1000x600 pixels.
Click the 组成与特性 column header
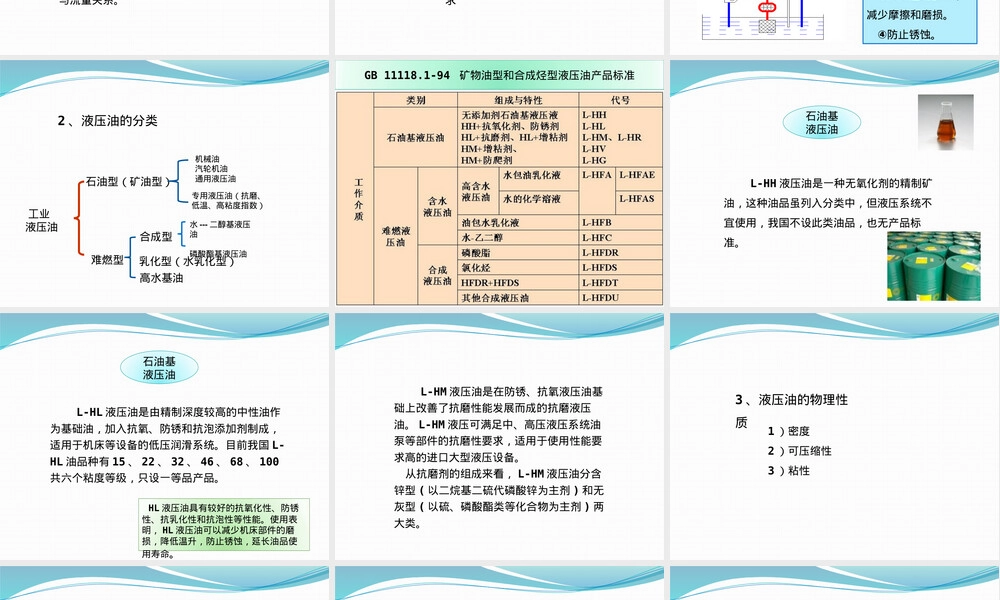pos(518,100)
